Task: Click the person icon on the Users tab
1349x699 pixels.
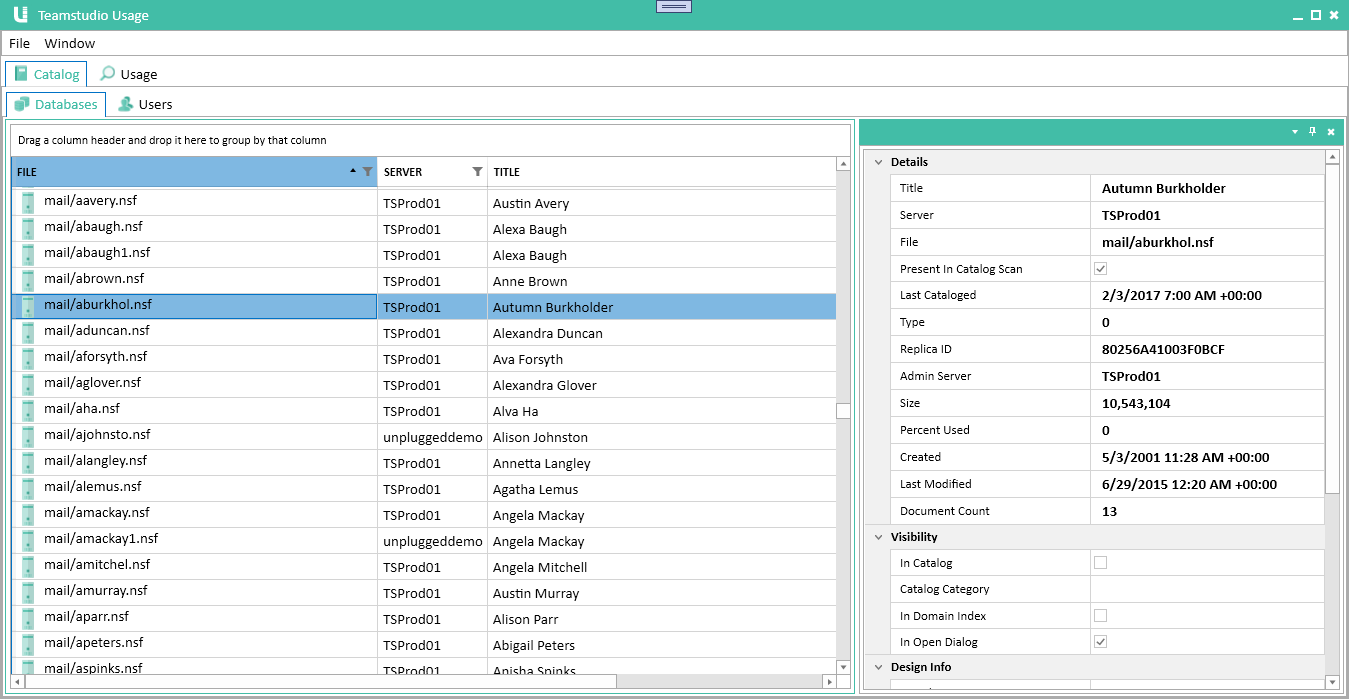Action: click(x=124, y=103)
